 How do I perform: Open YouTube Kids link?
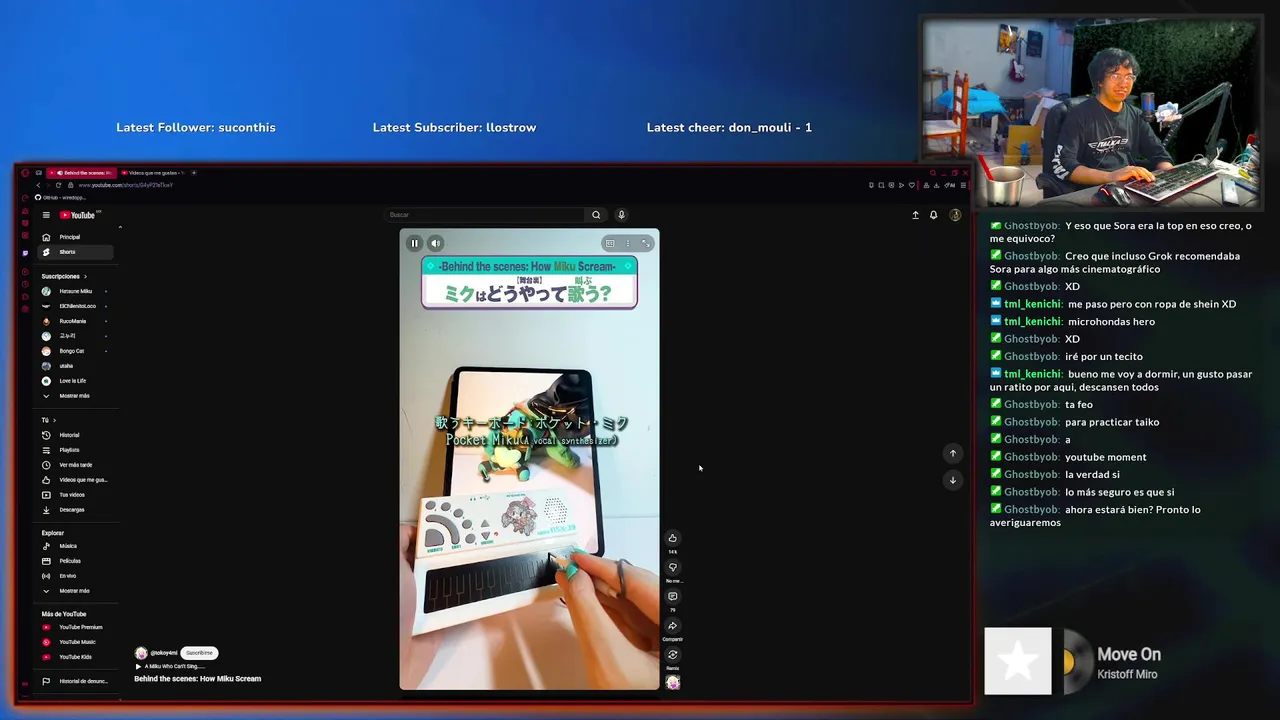pos(76,657)
